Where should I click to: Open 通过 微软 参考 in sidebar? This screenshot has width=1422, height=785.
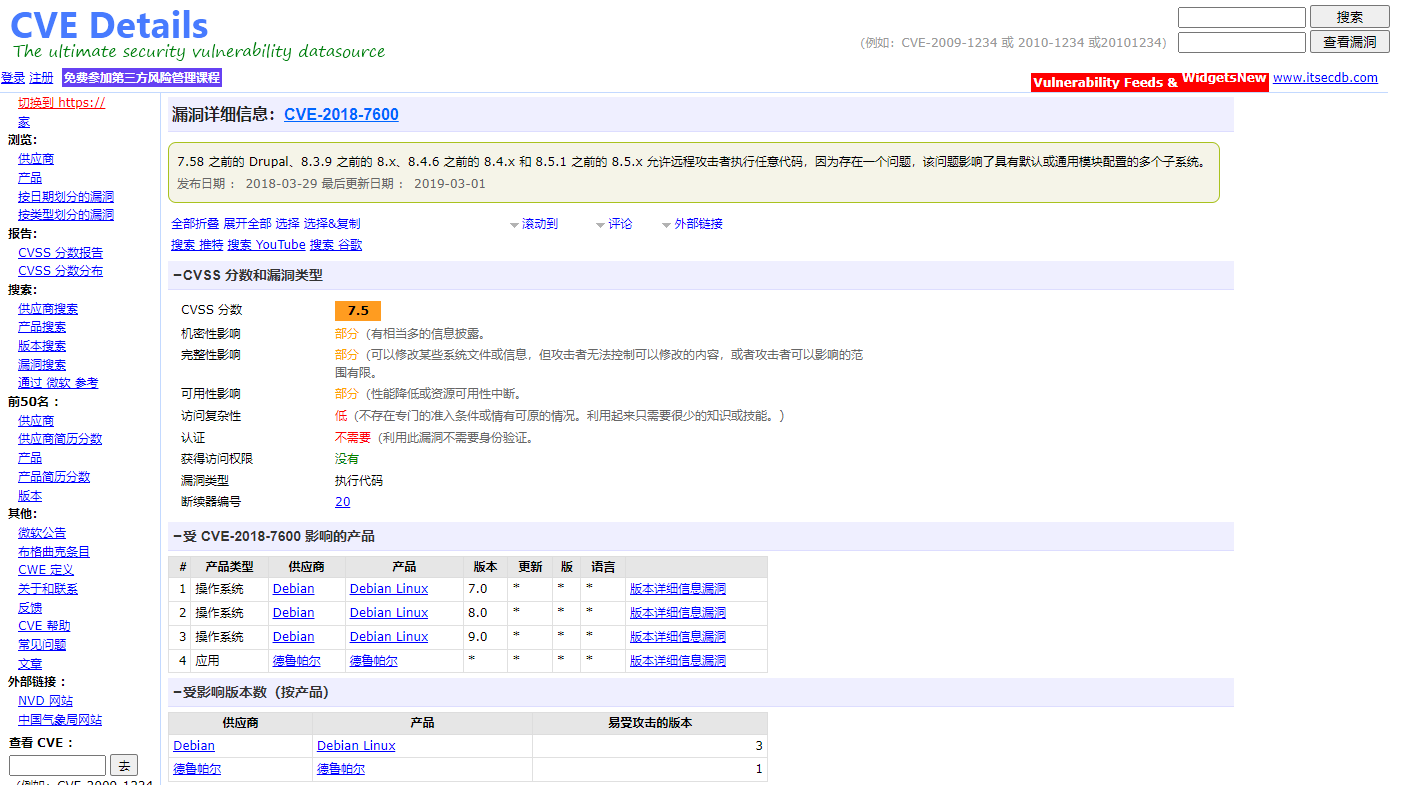click(58, 383)
